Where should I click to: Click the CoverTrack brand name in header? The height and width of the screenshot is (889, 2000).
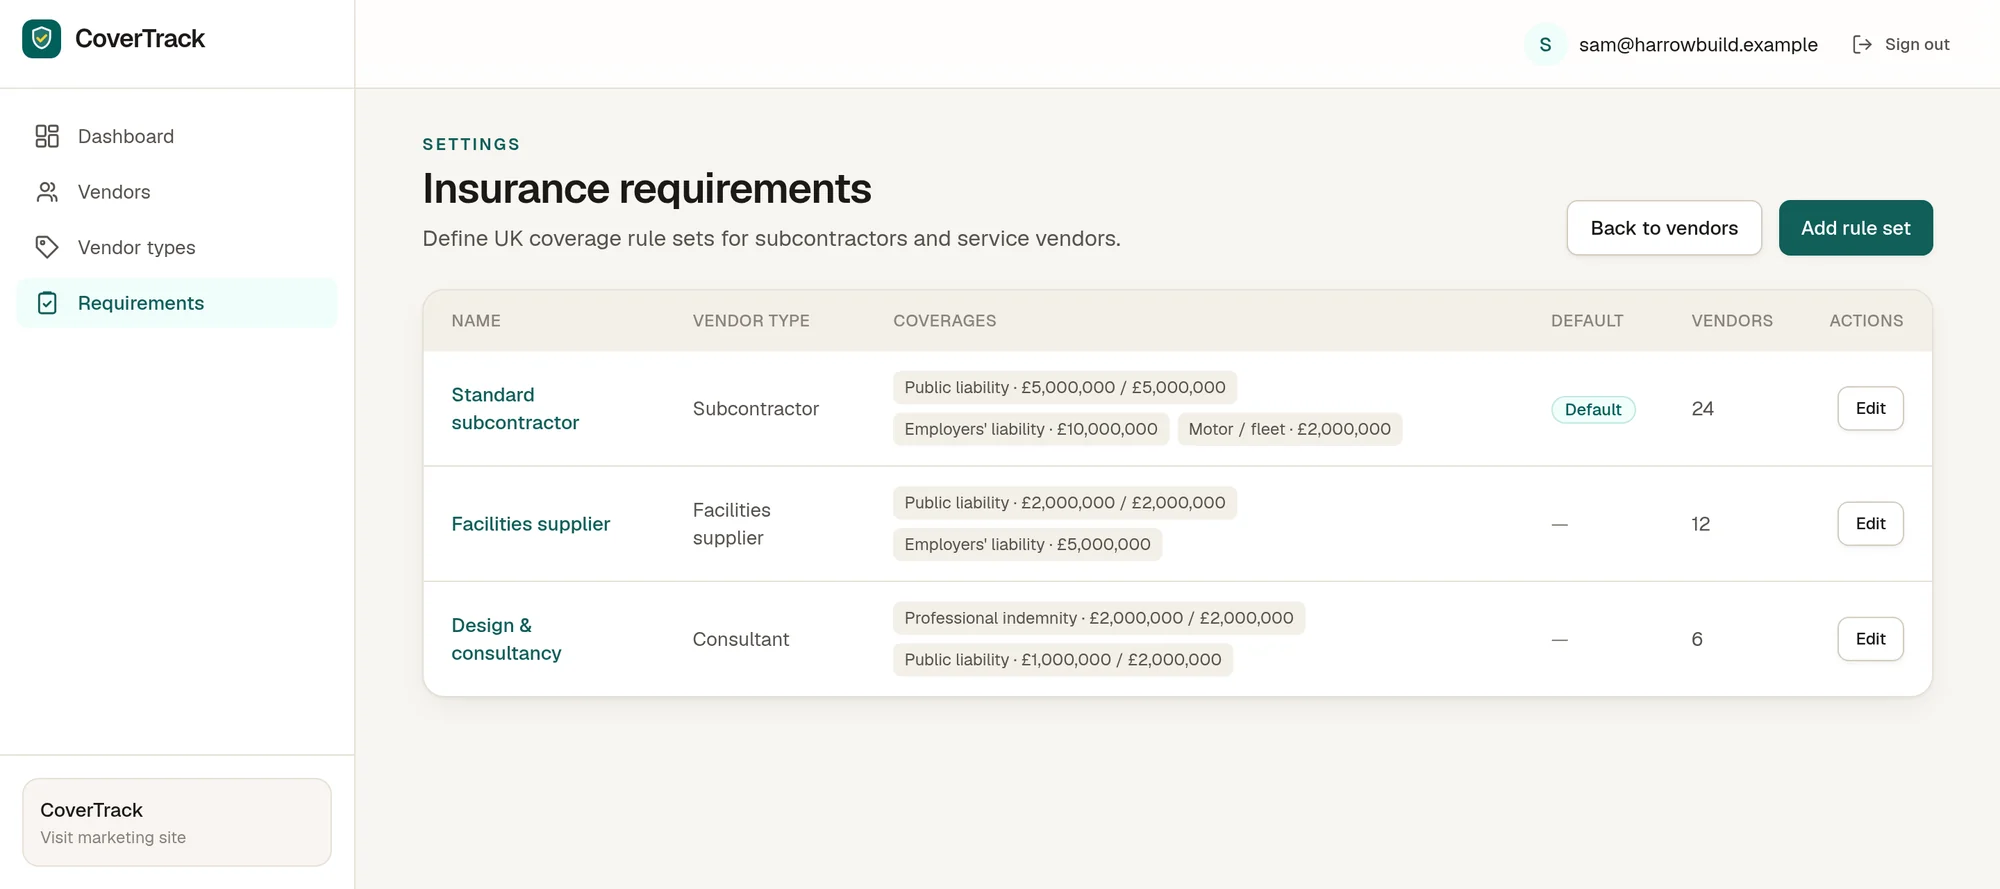click(x=140, y=39)
